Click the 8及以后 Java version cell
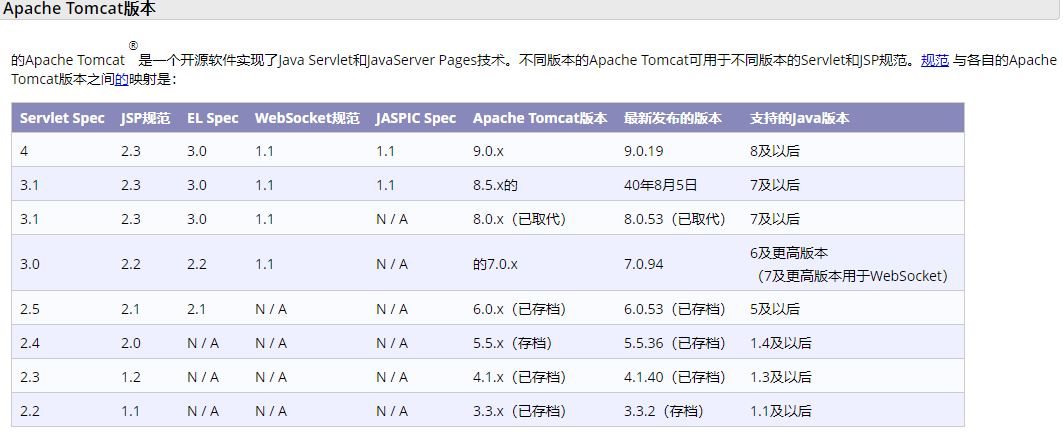 tap(775, 151)
